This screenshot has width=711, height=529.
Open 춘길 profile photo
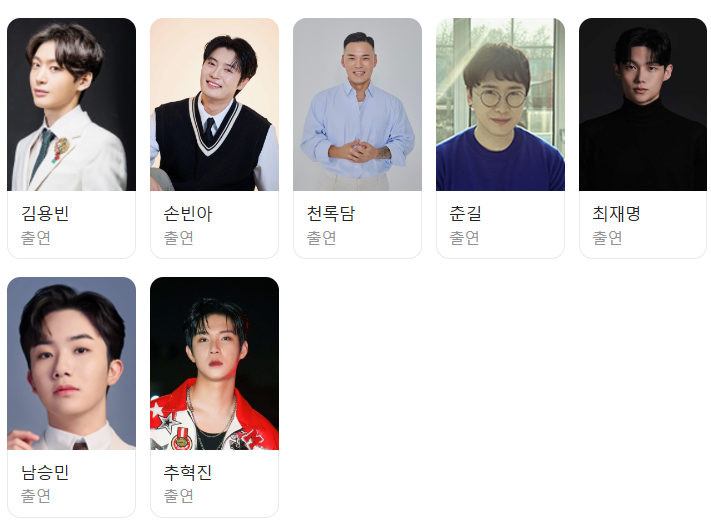500,104
